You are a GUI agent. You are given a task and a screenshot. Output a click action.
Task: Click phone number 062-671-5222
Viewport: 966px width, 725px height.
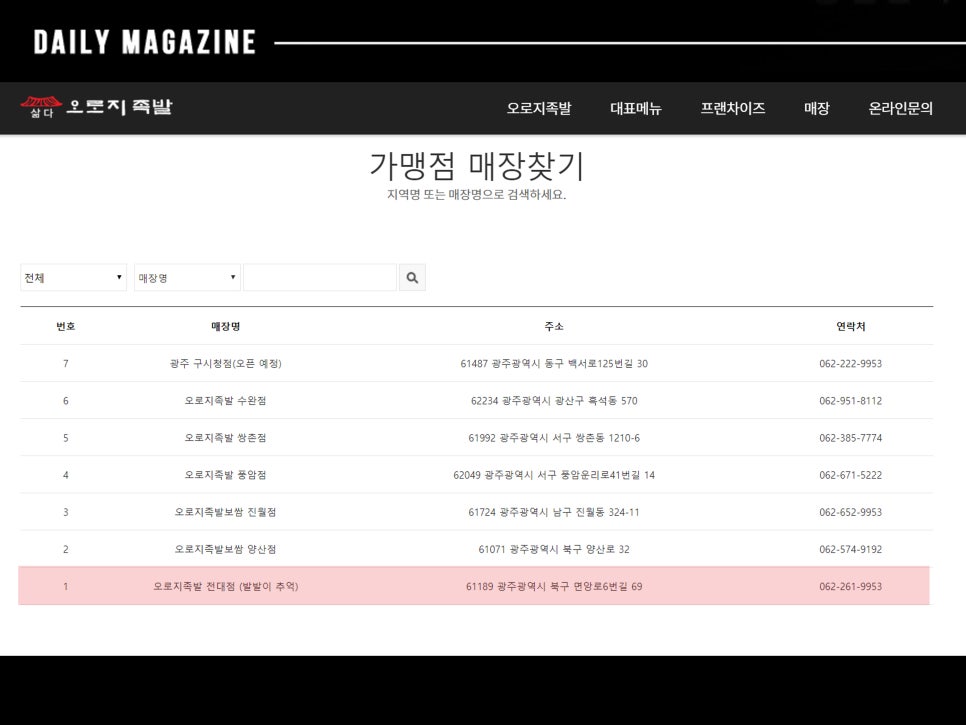[850, 475]
